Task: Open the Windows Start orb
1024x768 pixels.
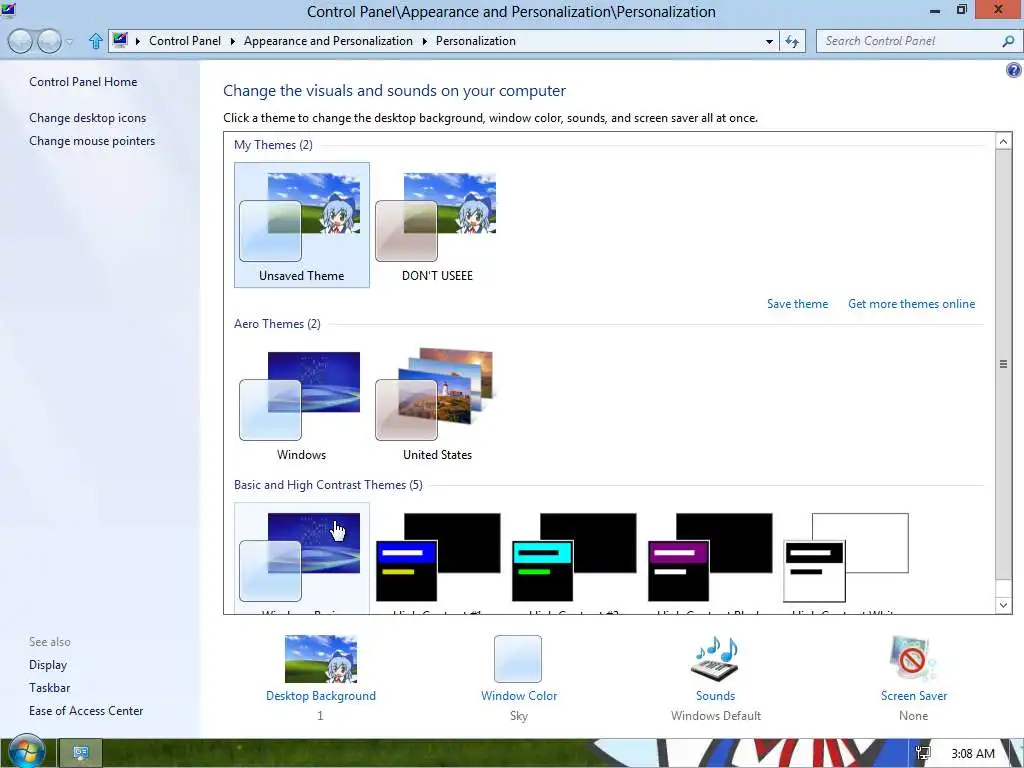Action: (26, 752)
